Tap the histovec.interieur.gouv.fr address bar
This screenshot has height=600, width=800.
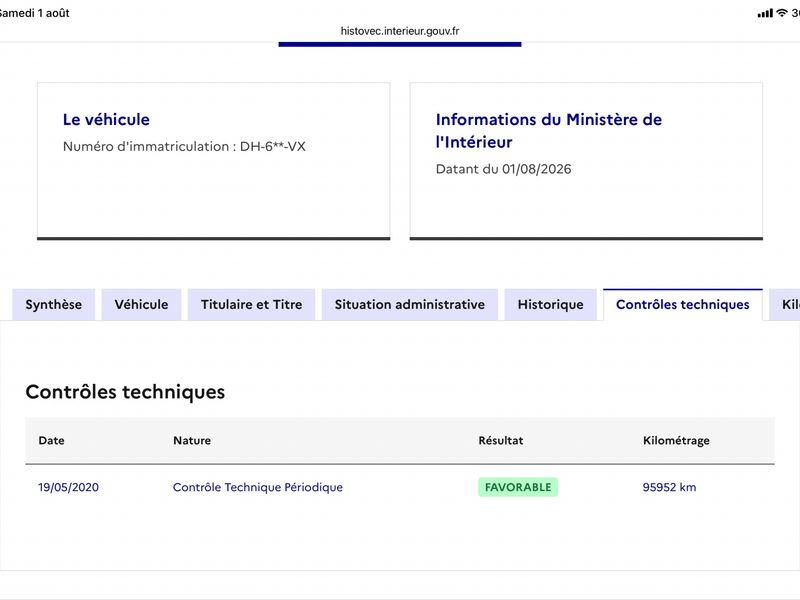pos(400,31)
